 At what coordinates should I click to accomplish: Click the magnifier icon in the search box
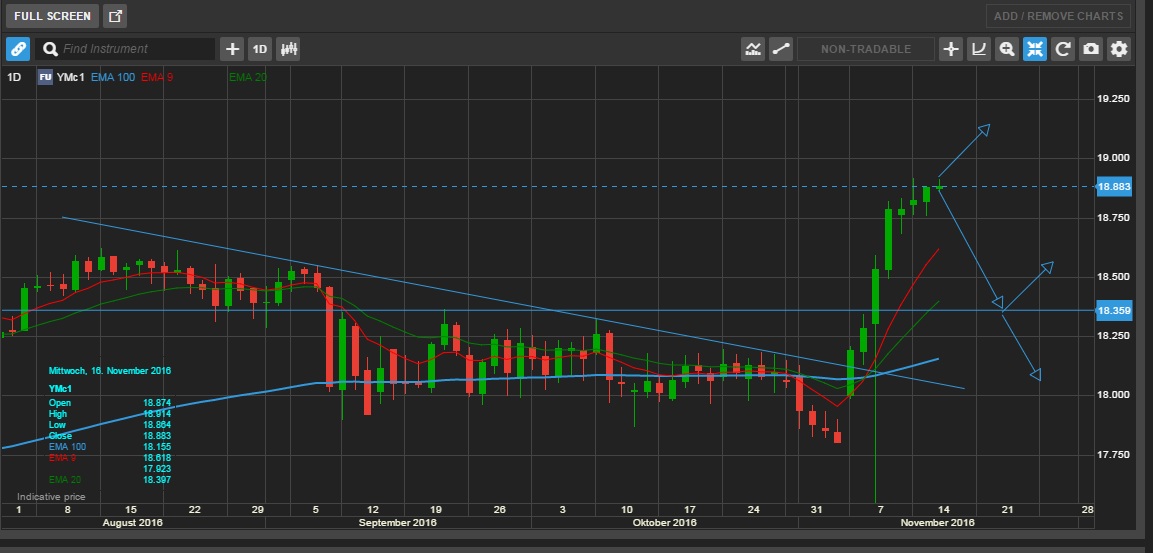pos(50,49)
